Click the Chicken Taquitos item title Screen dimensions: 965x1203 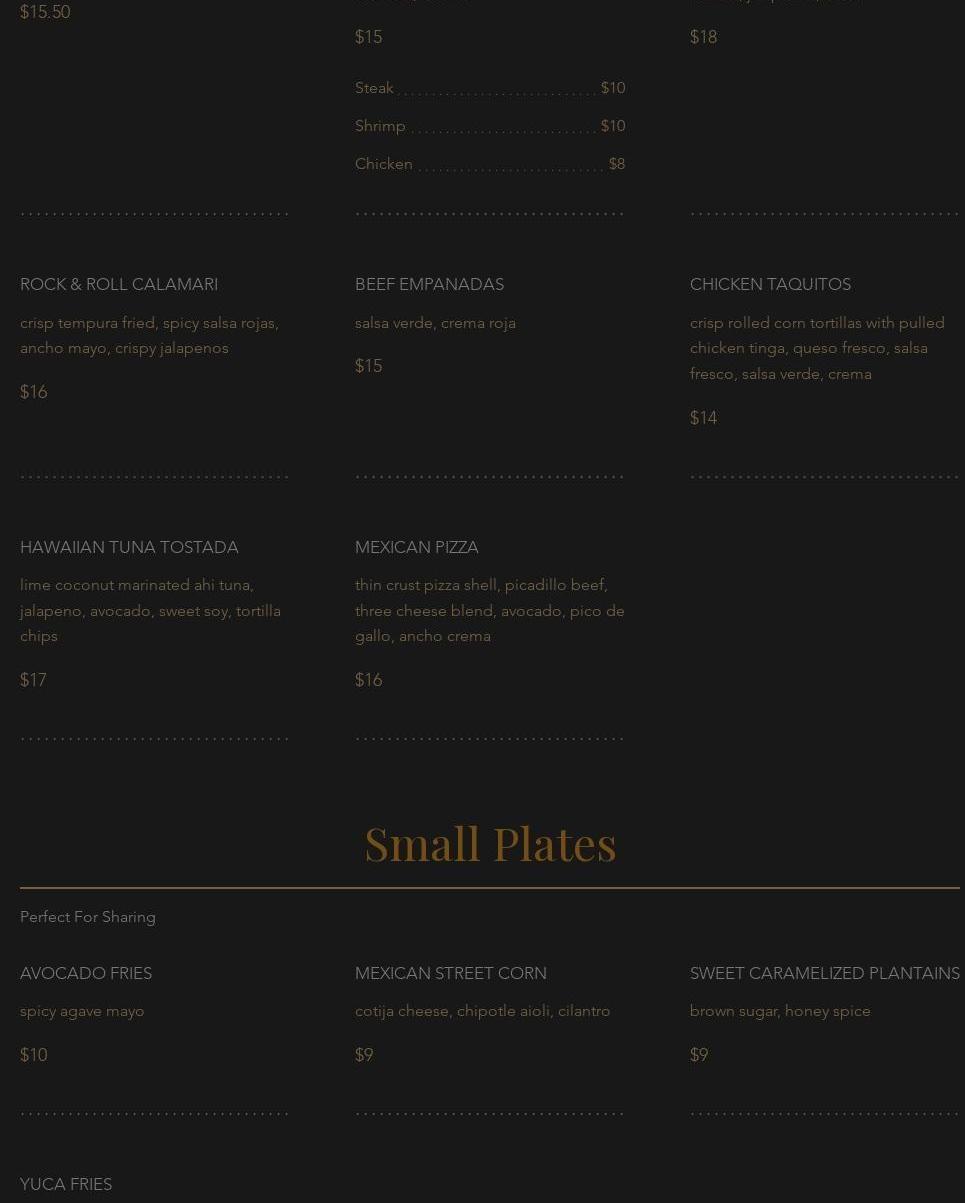(770, 285)
